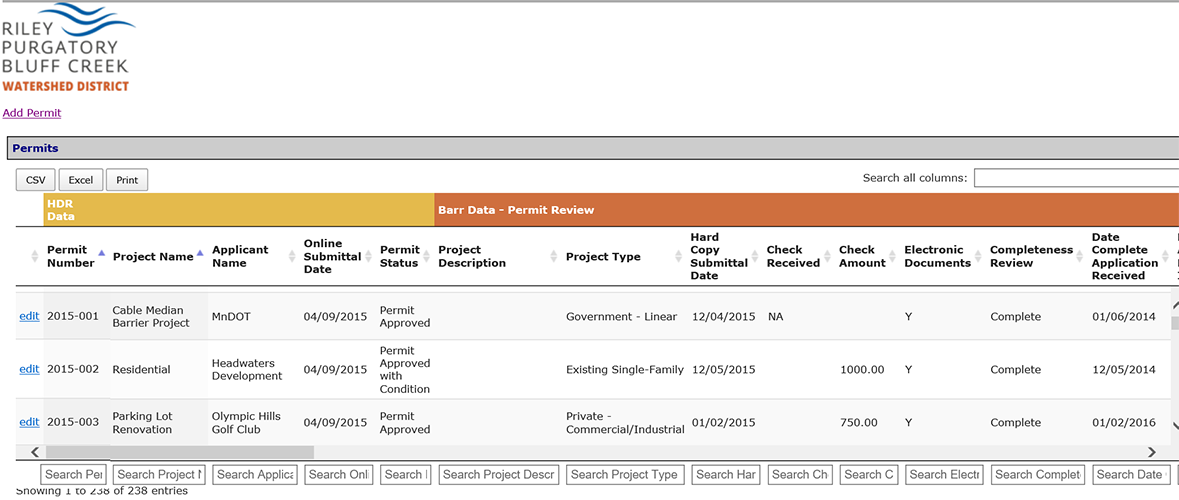Click the Search Project Type filter box
This screenshot has width=1179, height=500.
tap(625, 475)
